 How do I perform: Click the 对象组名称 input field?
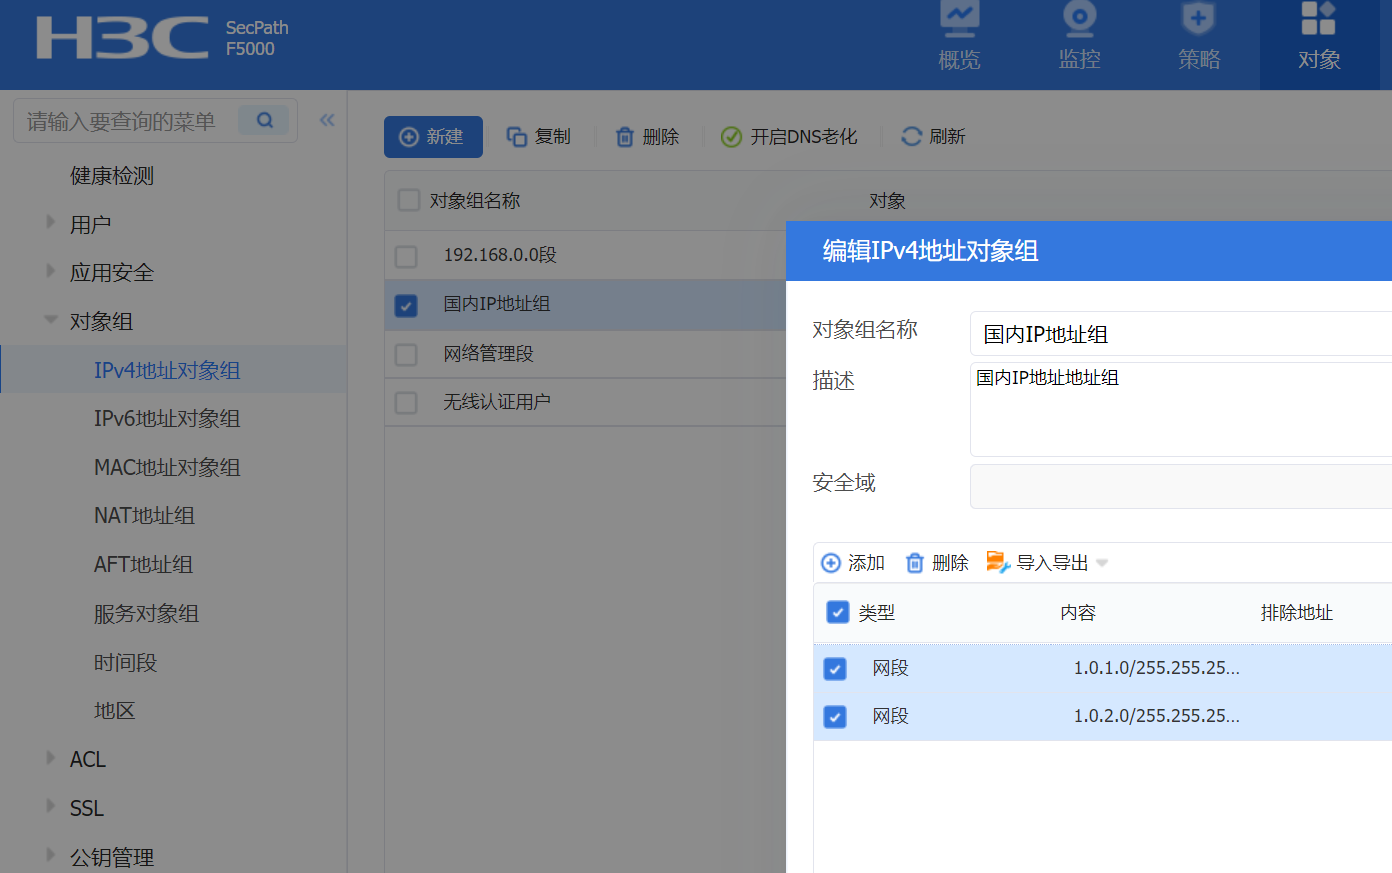tap(1180, 334)
